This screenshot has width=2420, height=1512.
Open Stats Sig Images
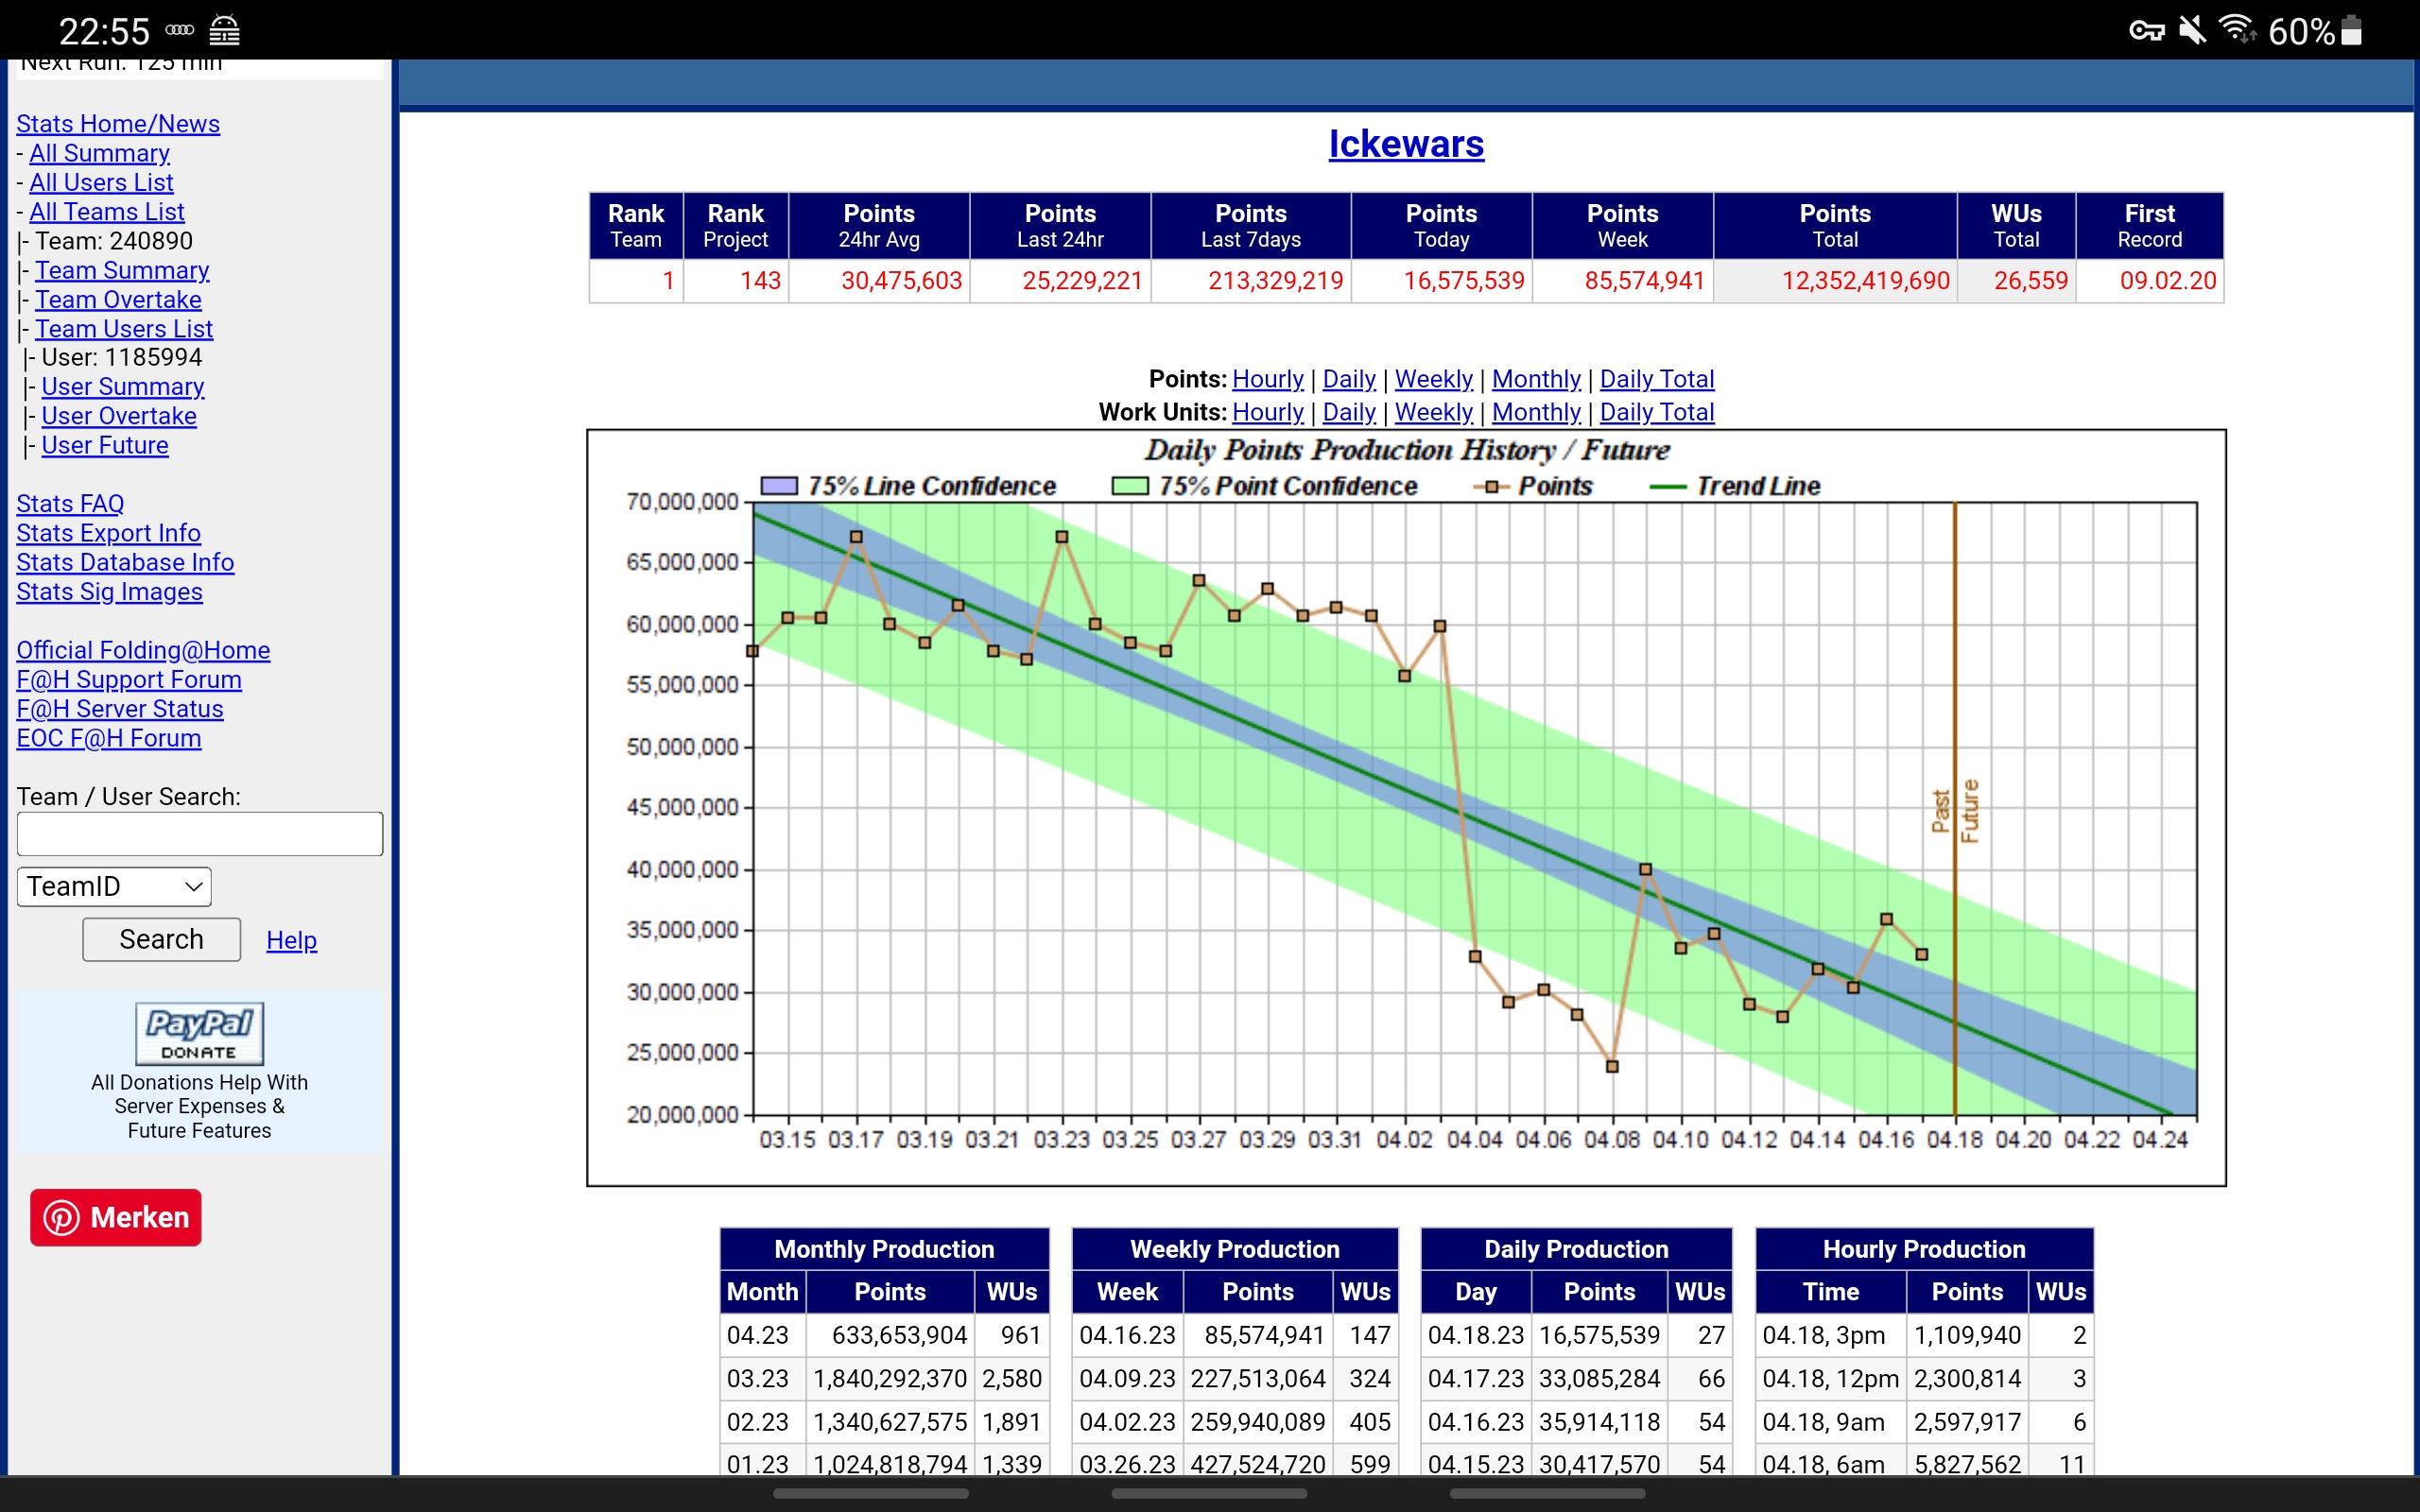(x=109, y=592)
